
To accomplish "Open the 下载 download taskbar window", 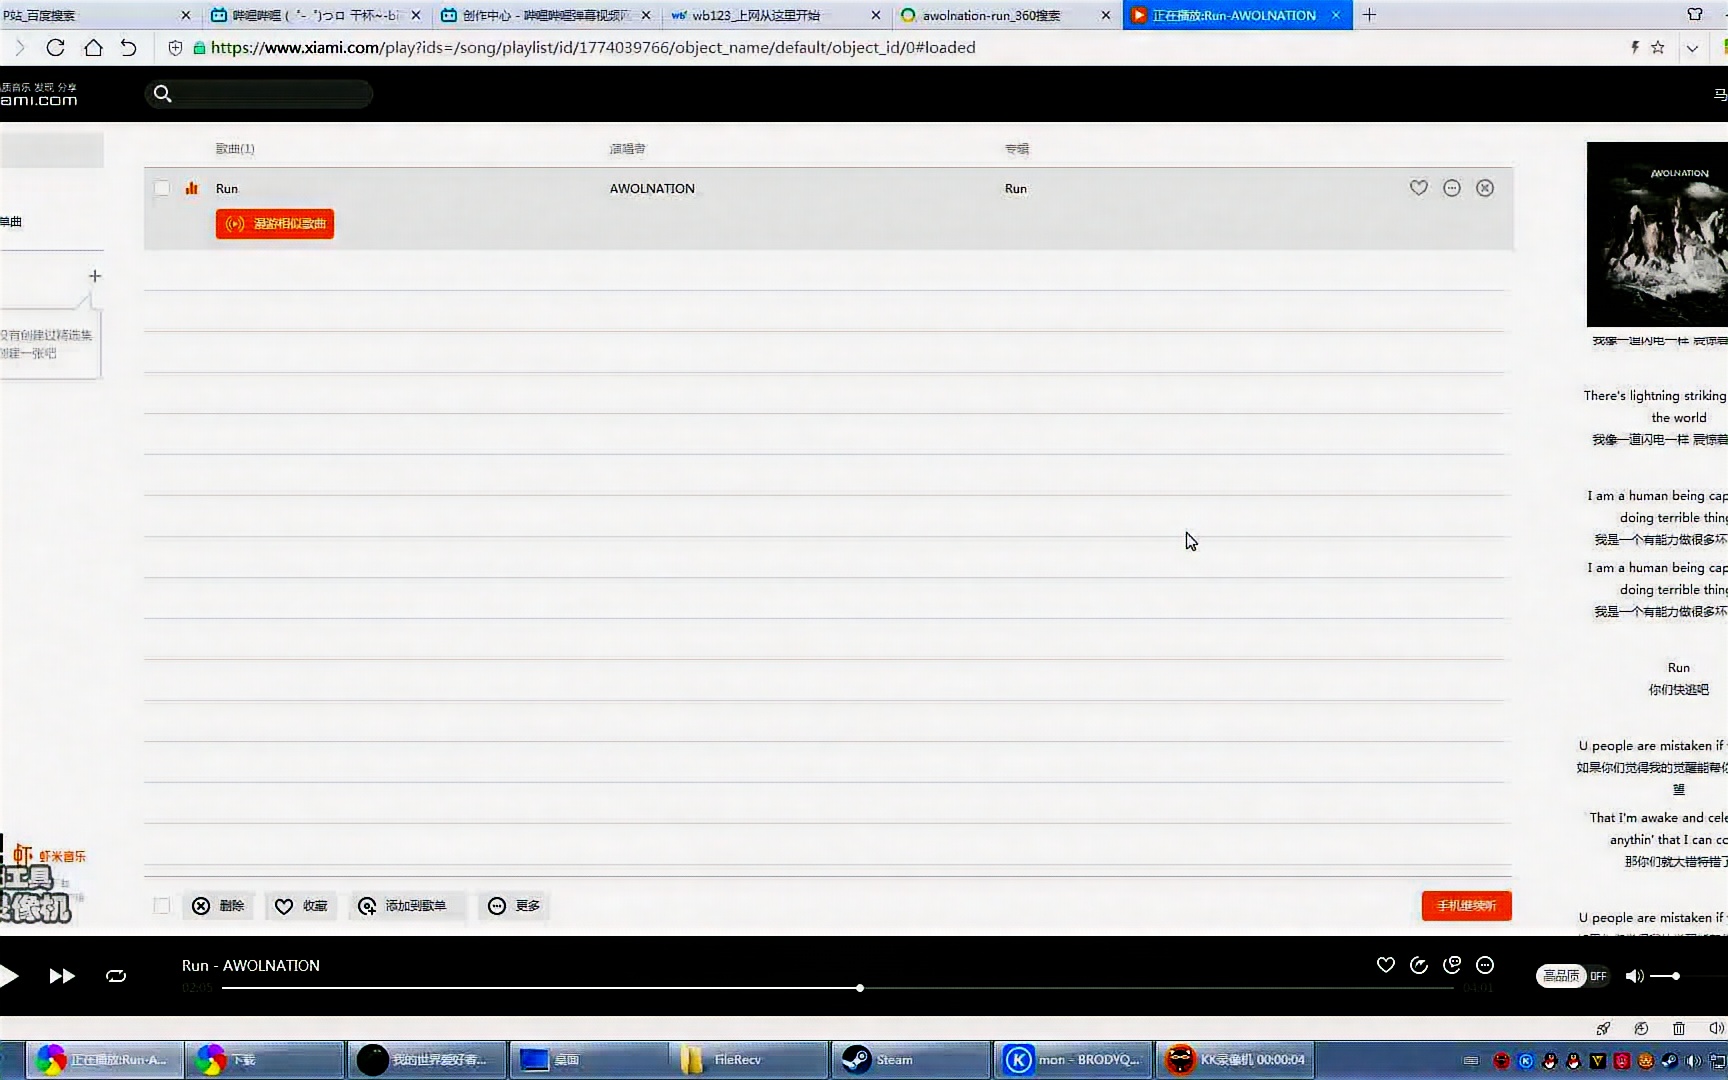I will click(264, 1060).
